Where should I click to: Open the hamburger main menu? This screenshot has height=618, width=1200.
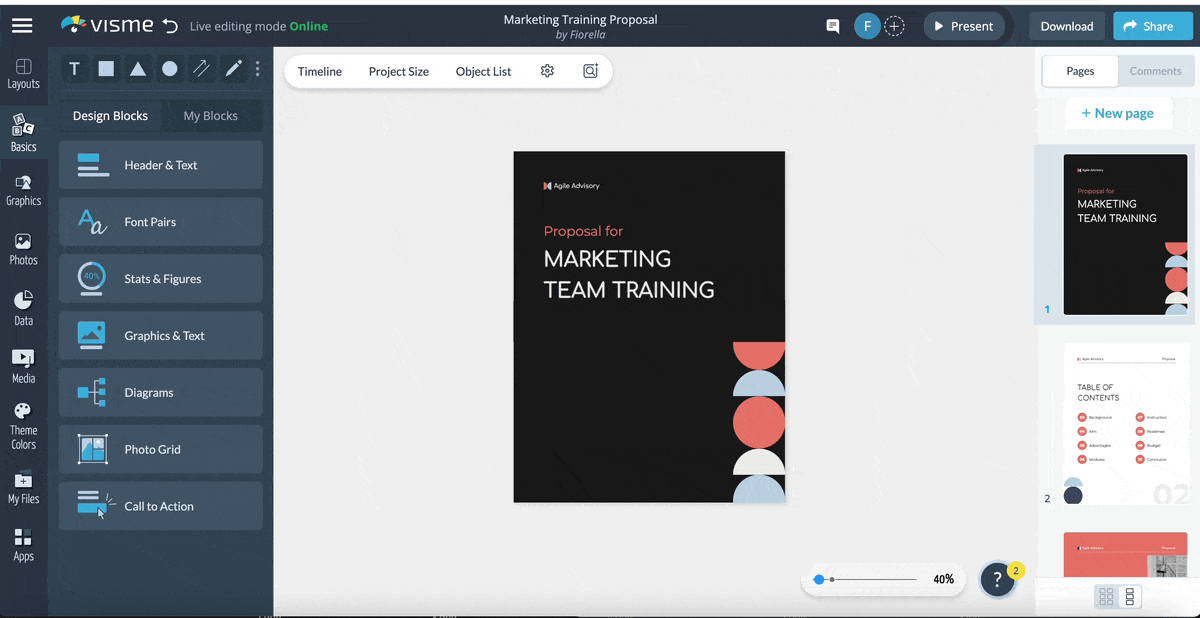click(x=22, y=26)
